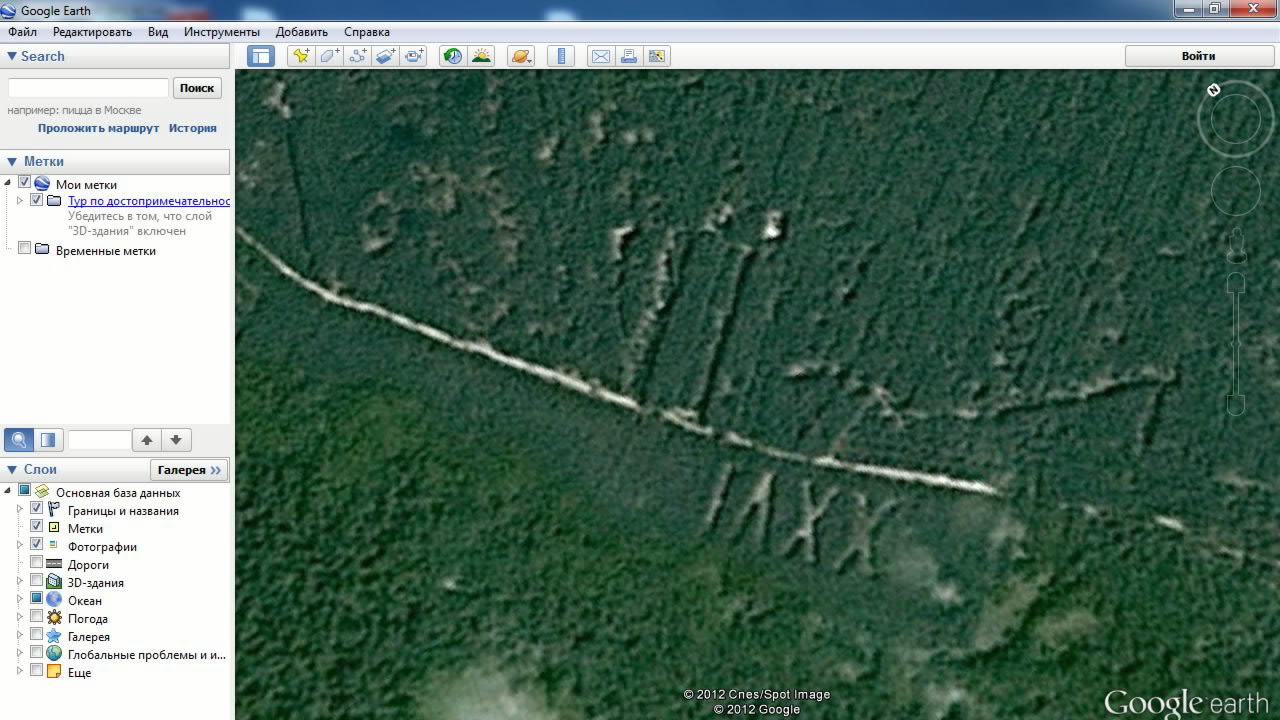The width and height of the screenshot is (1280, 720).
Task: Enable the Погода layer
Action: click(37, 617)
